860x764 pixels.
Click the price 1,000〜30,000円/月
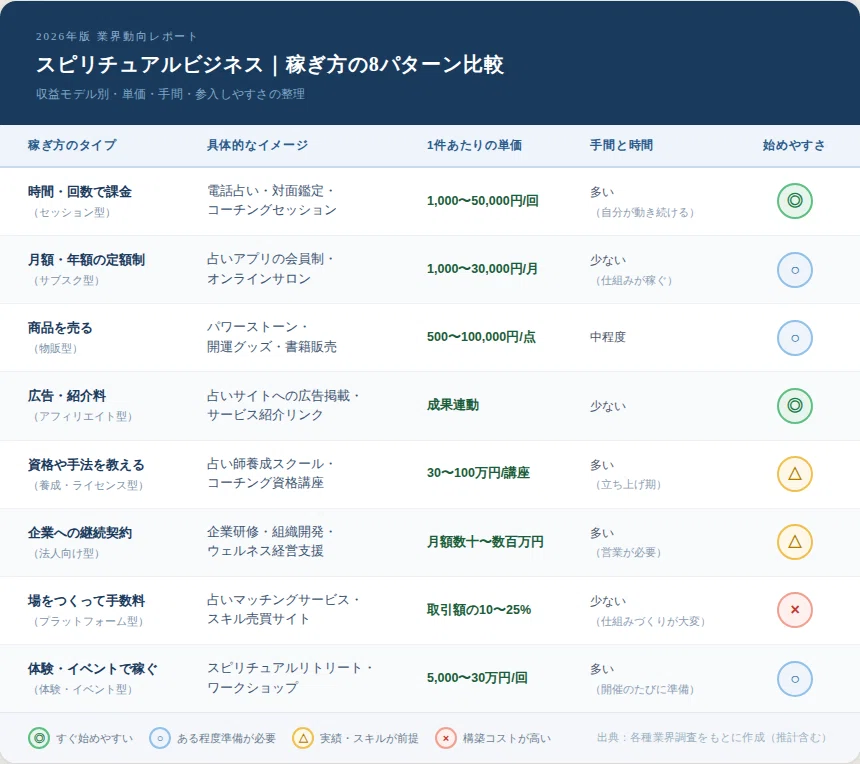click(x=483, y=269)
